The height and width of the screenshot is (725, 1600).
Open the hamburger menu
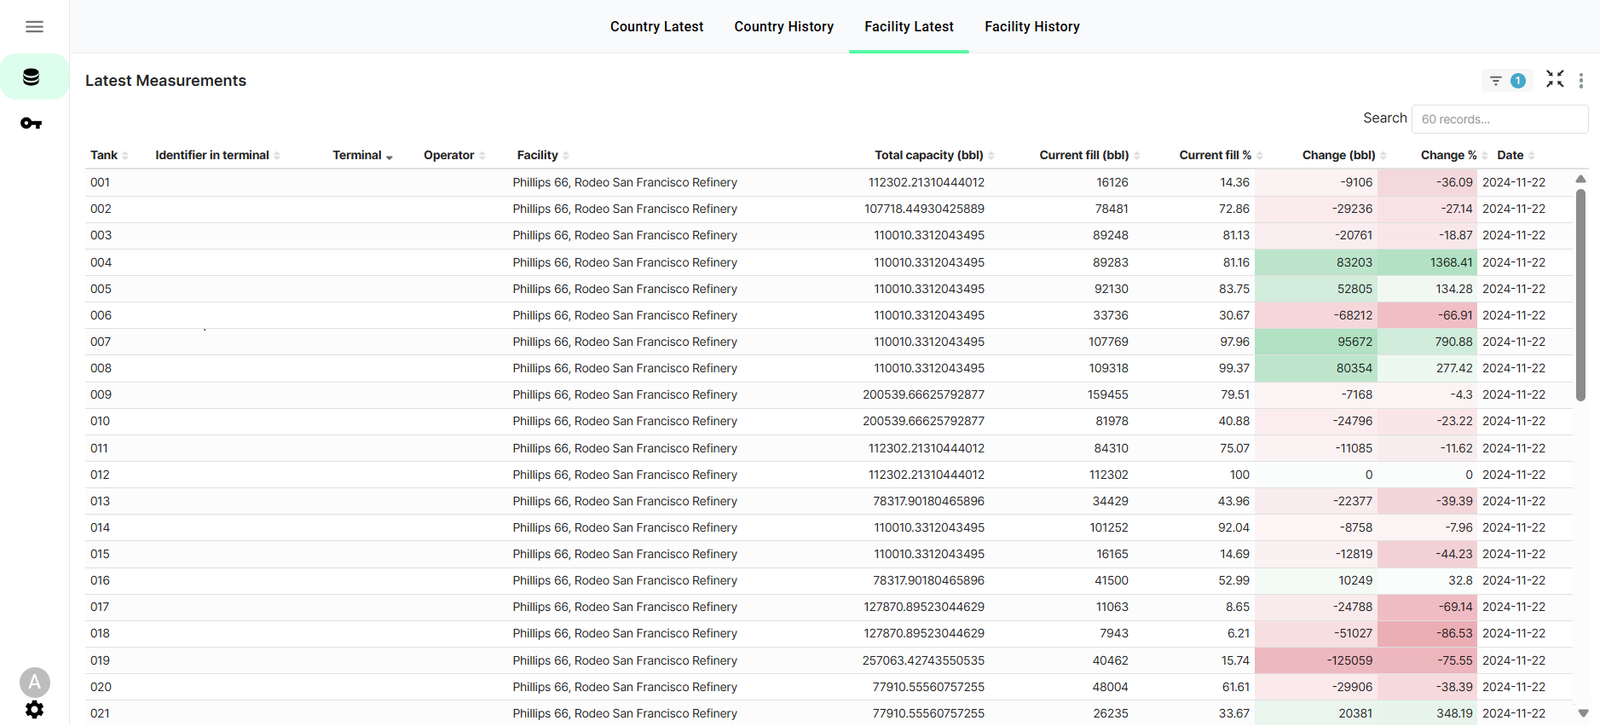pyautogui.click(x=34, y=27)
